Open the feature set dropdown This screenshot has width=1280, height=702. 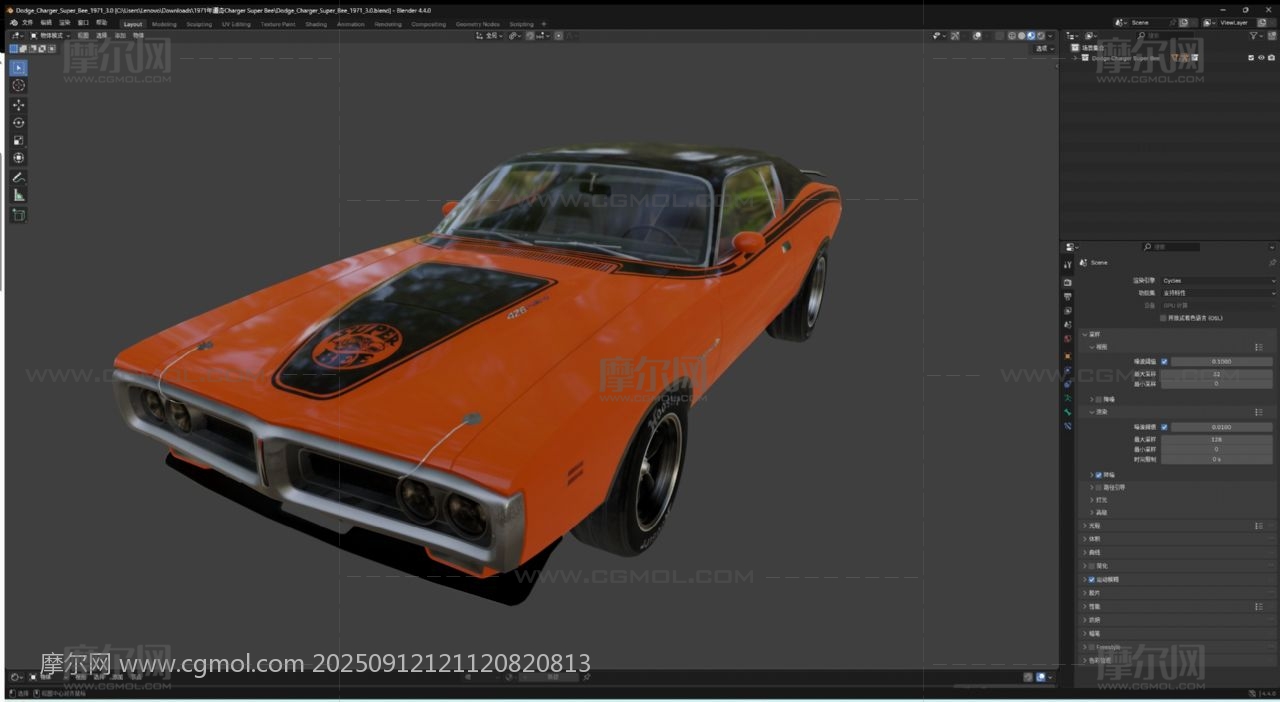click(x=1218, y=293)
